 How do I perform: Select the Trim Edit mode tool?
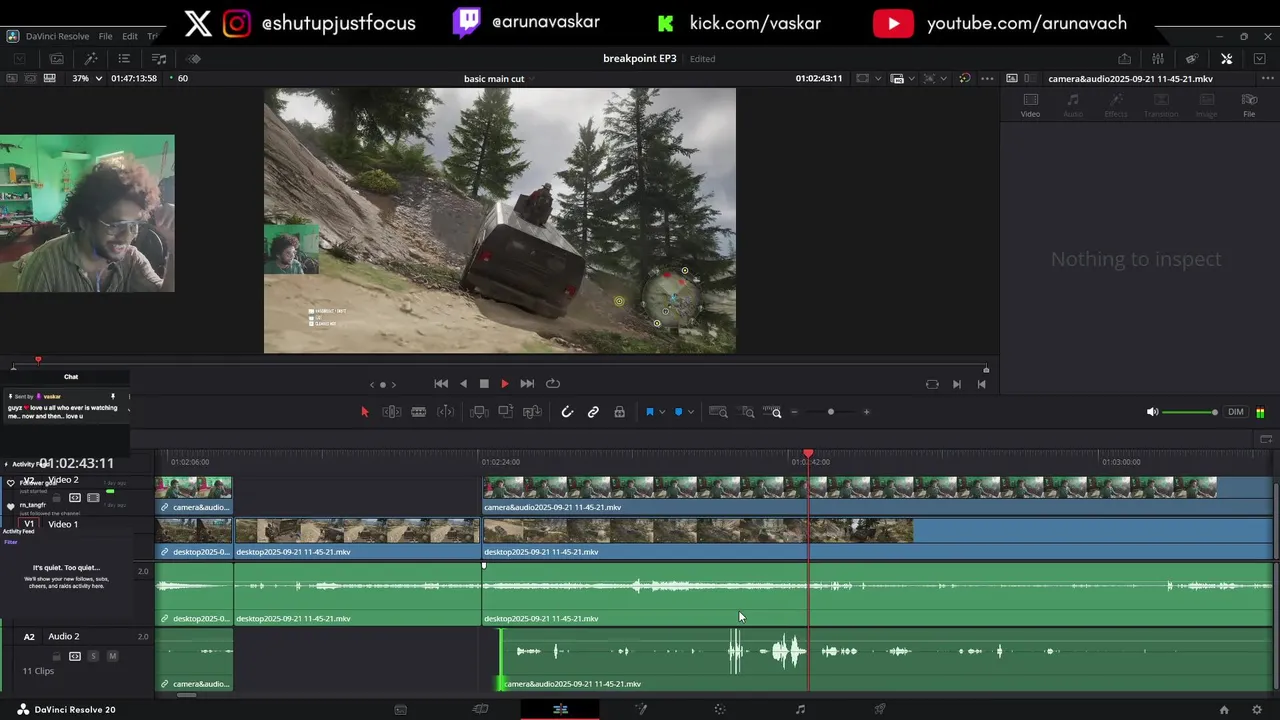[392, 412]
